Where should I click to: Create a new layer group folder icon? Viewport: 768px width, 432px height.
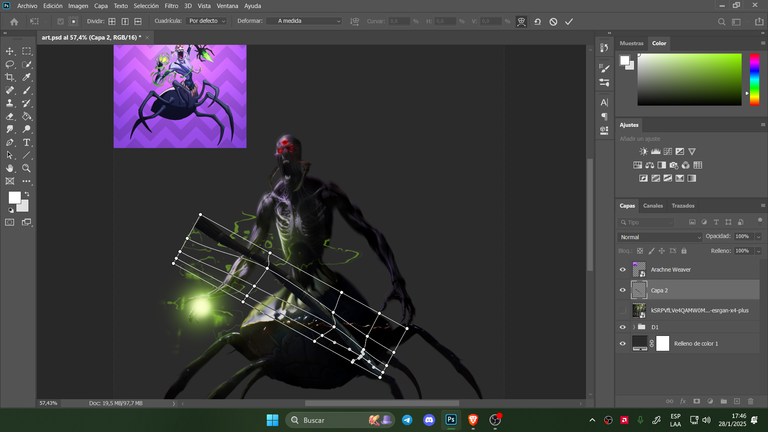tap(723, 401)
